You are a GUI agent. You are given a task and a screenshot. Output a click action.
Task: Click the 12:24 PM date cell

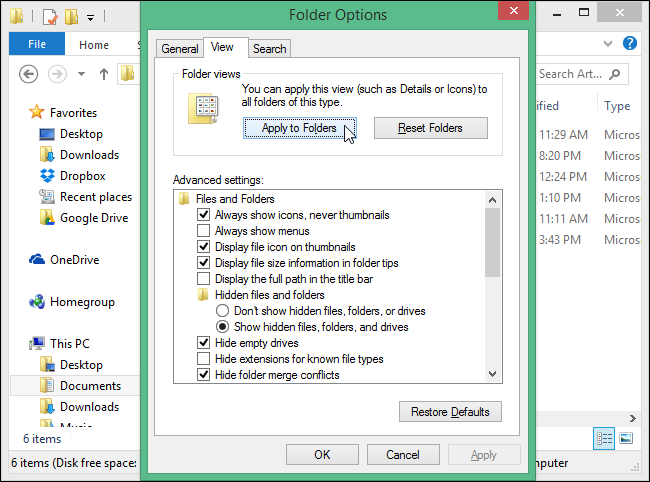(563, 177)
